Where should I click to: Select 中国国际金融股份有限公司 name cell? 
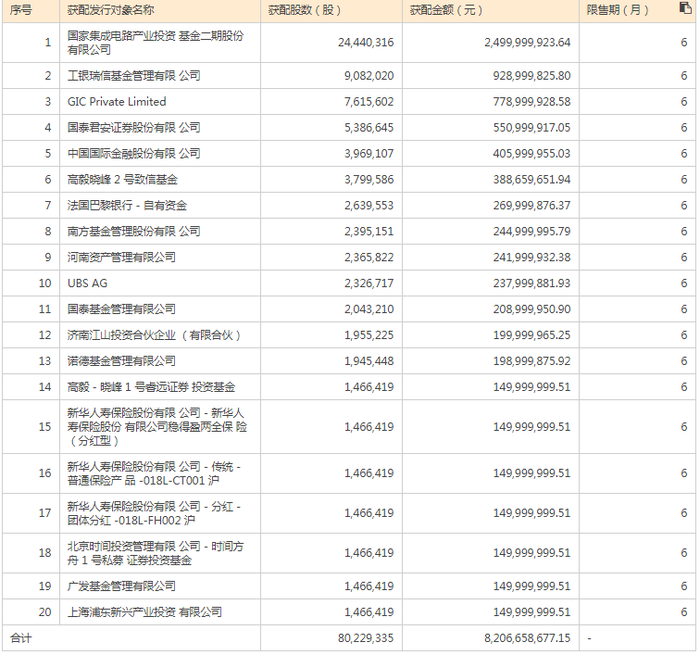coord(160,154)
